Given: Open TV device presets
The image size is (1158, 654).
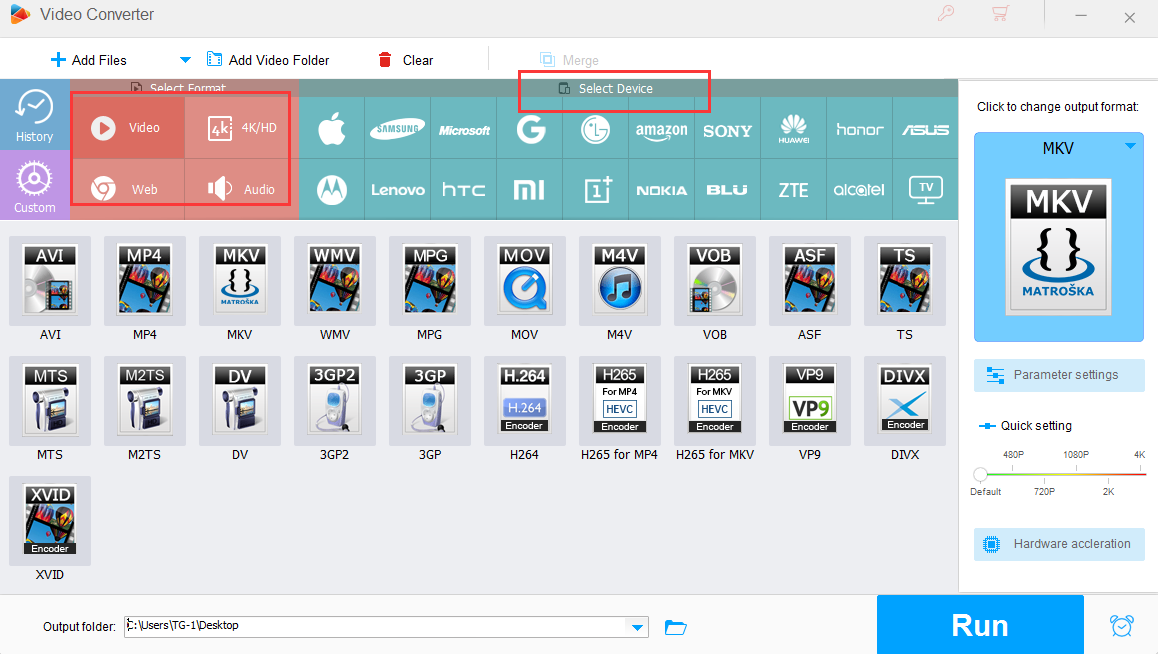Looking at the screenshot, I should pos(925,190).
